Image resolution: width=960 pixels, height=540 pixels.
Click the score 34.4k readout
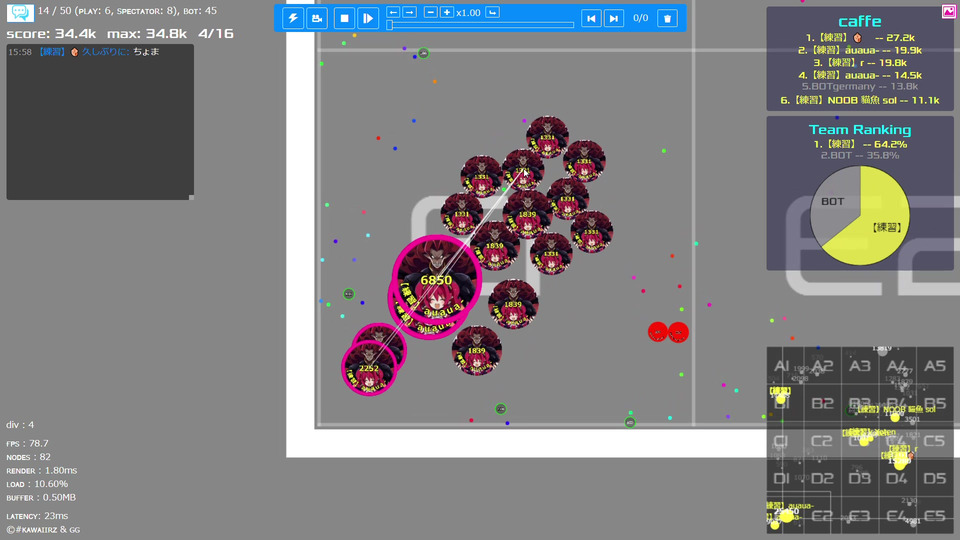[x=51, y=34]
